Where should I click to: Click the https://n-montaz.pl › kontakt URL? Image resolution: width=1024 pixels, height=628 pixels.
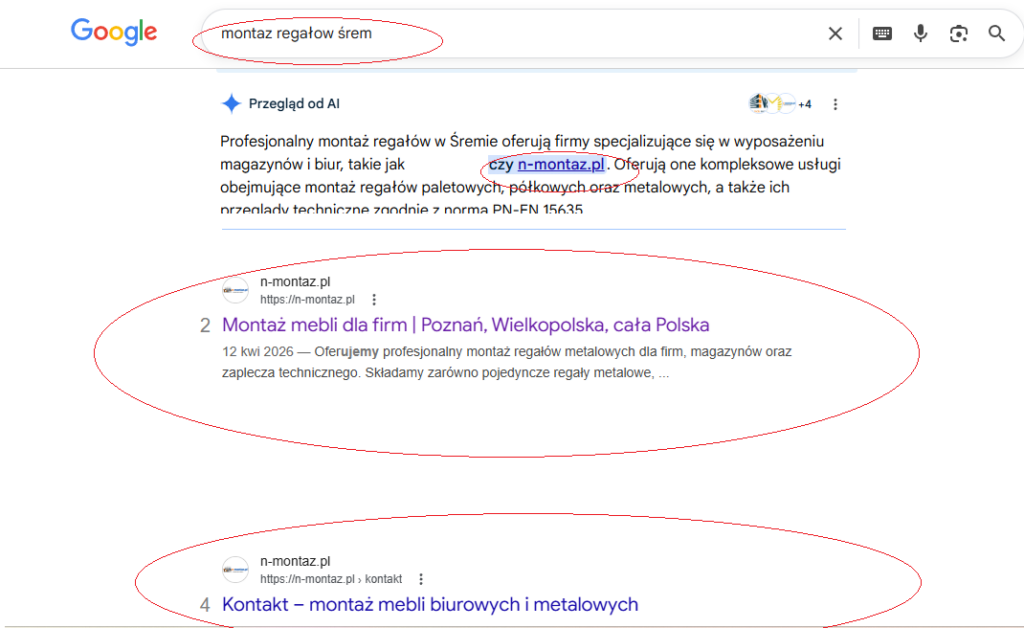330,579
